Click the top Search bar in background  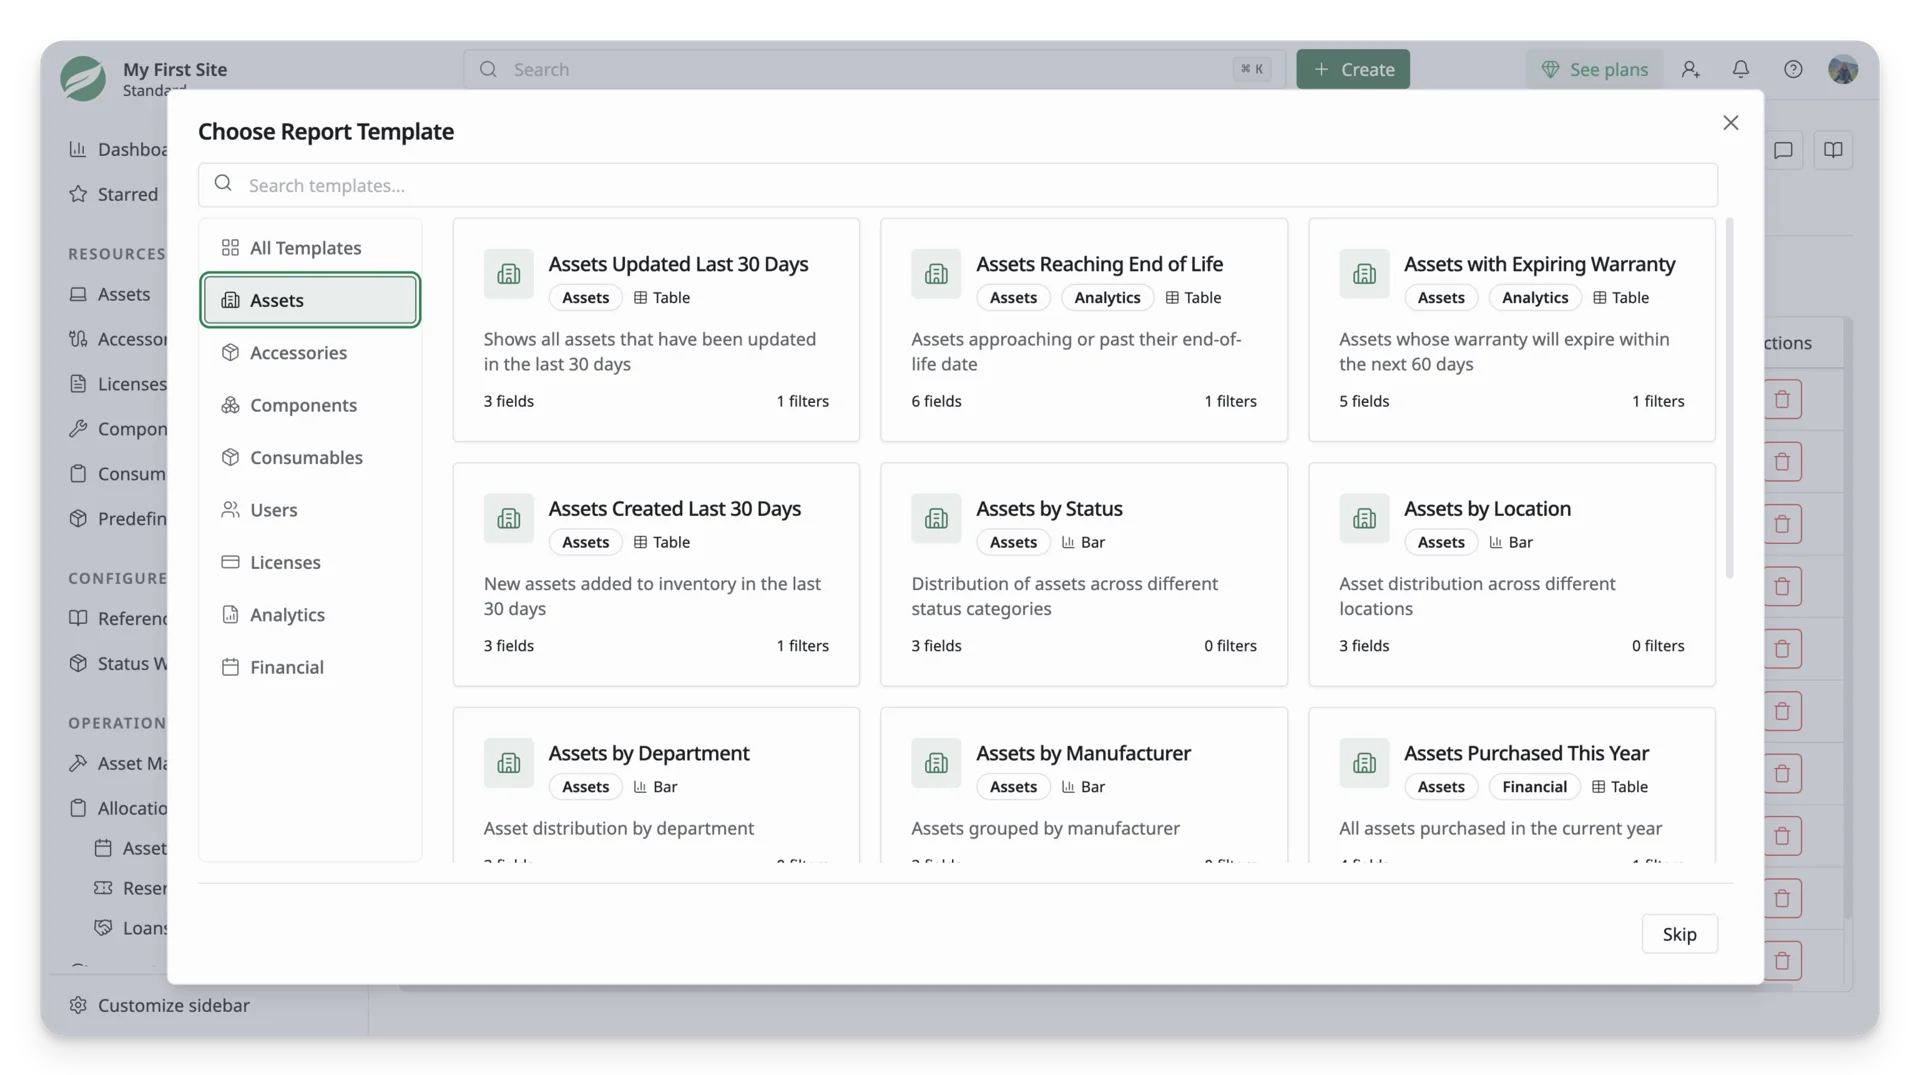[x=874, y=69]
